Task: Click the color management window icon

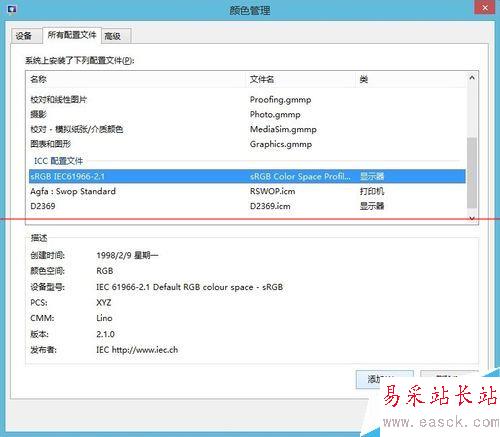Action: pyautogui.click(x=12, y=9)
